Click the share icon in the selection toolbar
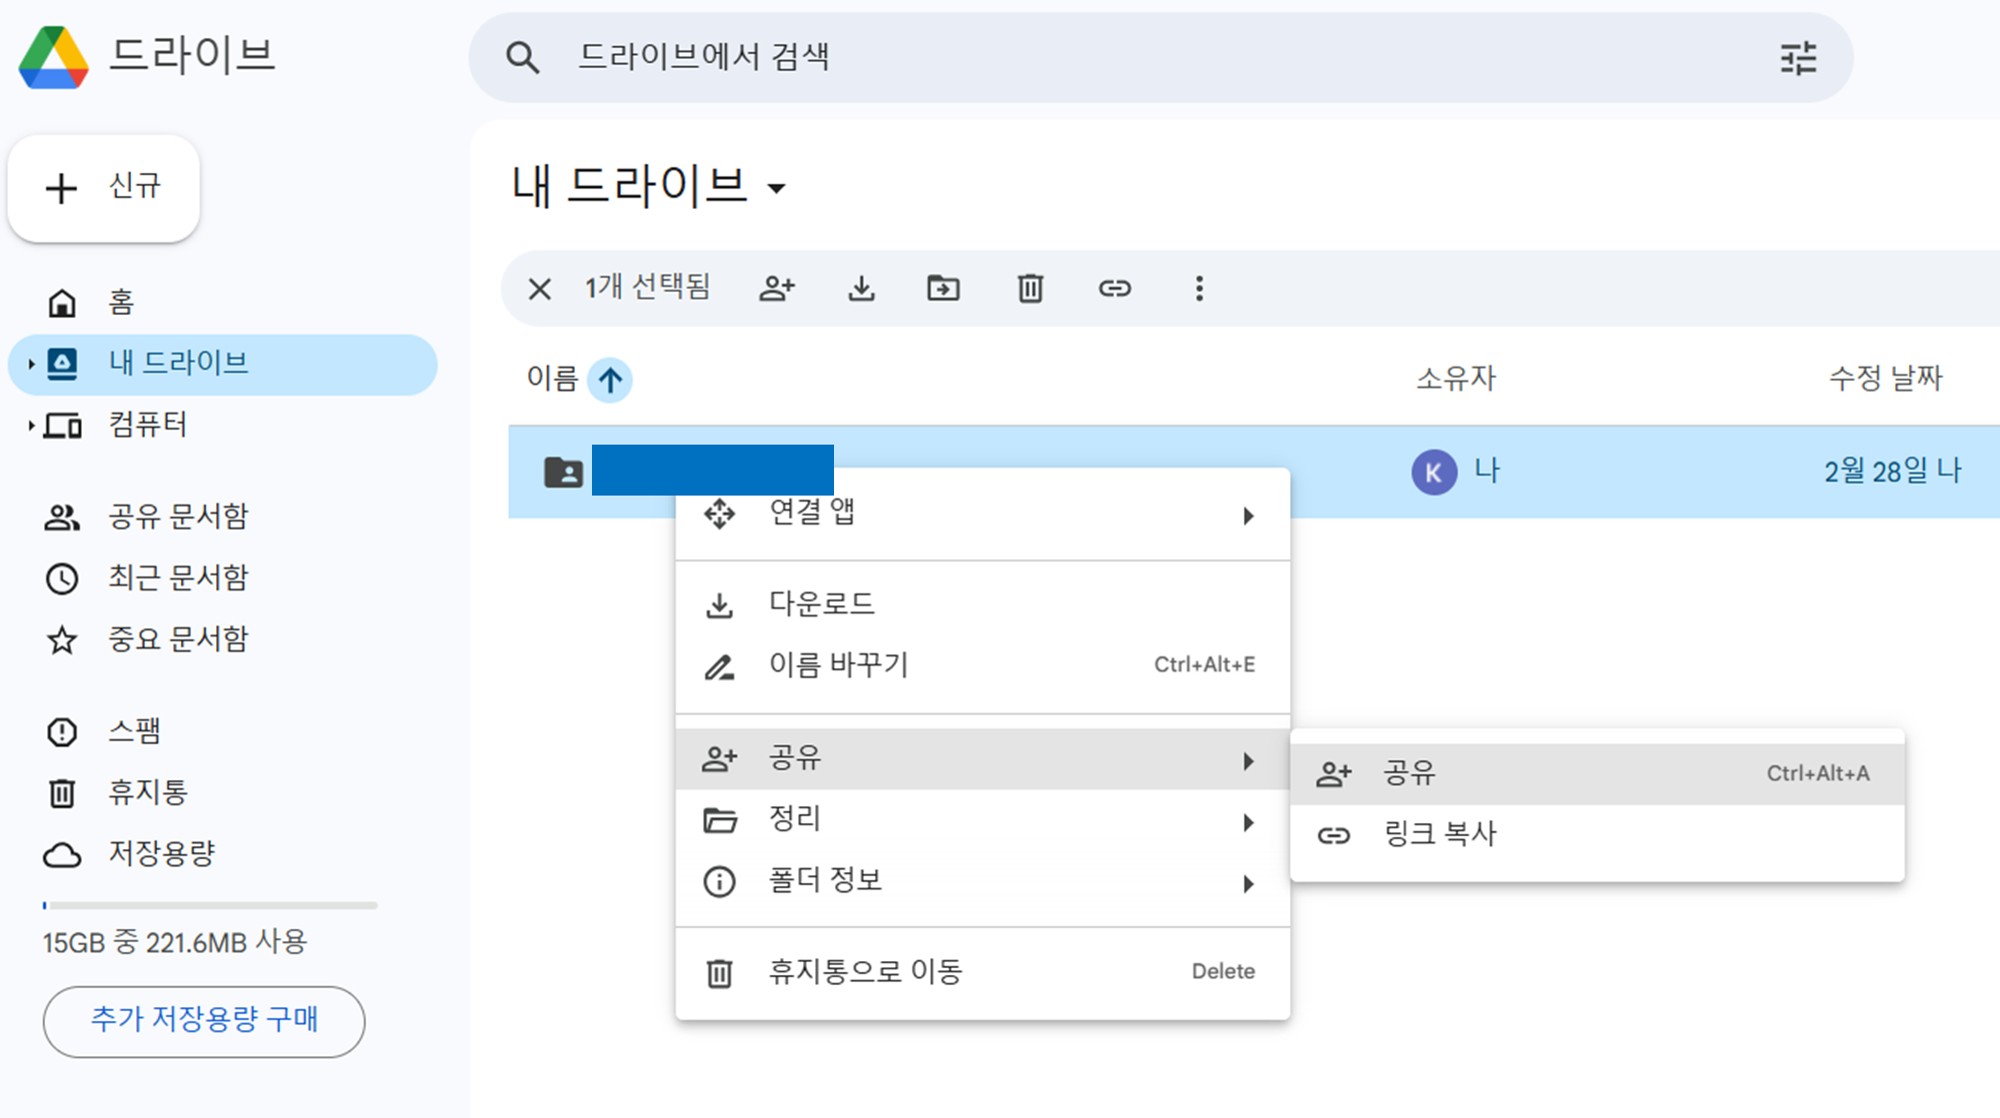 pos(778,289)
